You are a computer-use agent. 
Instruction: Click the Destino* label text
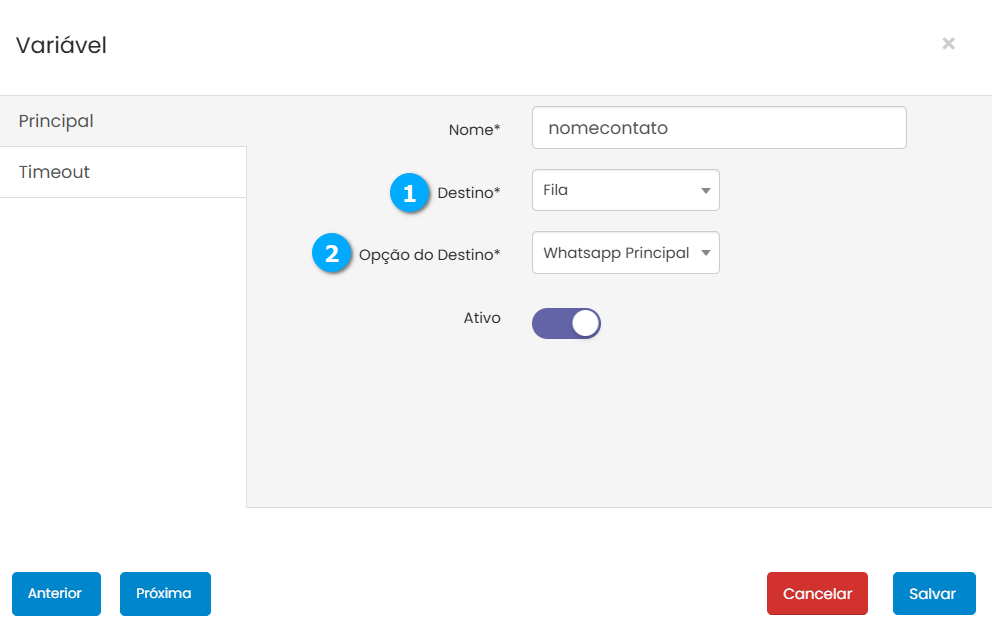tap(468, 193)
